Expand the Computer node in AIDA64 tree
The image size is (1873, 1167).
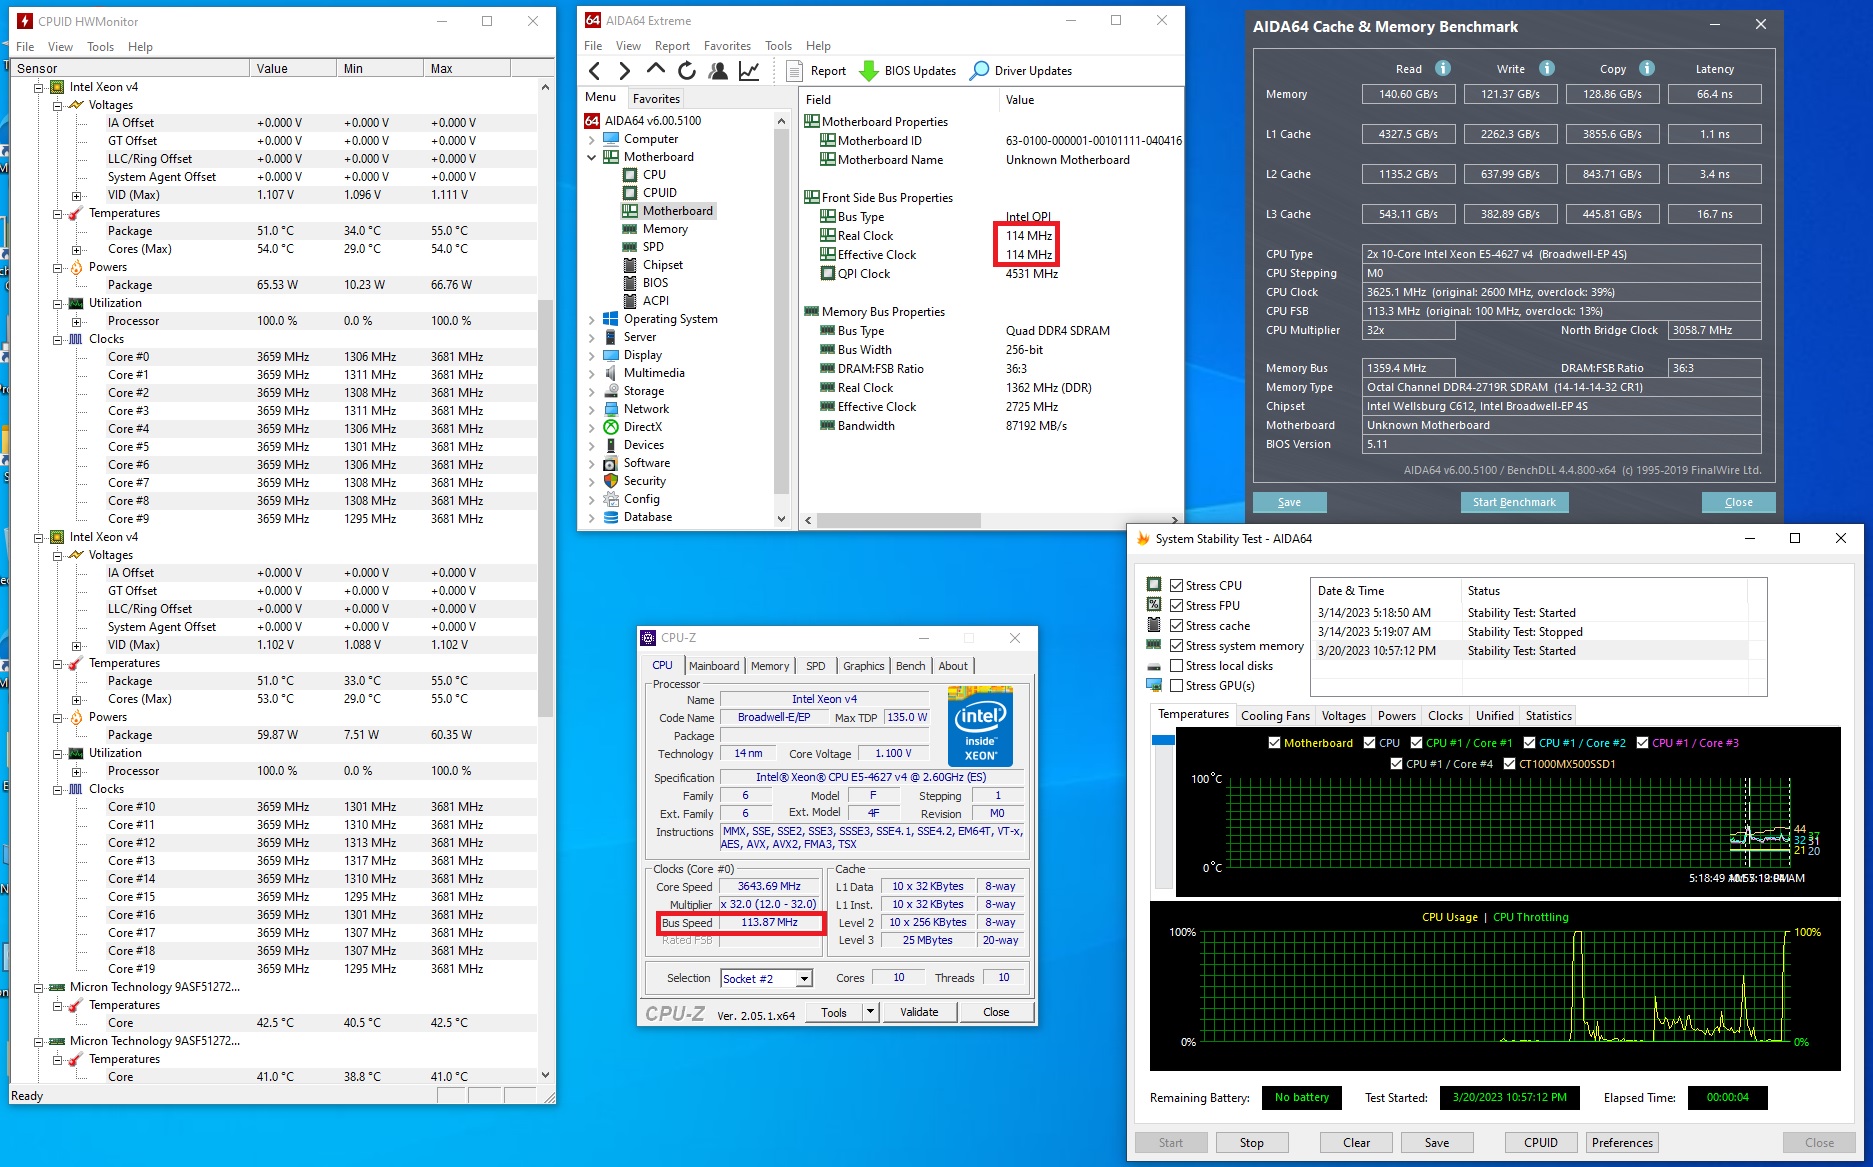592,139
